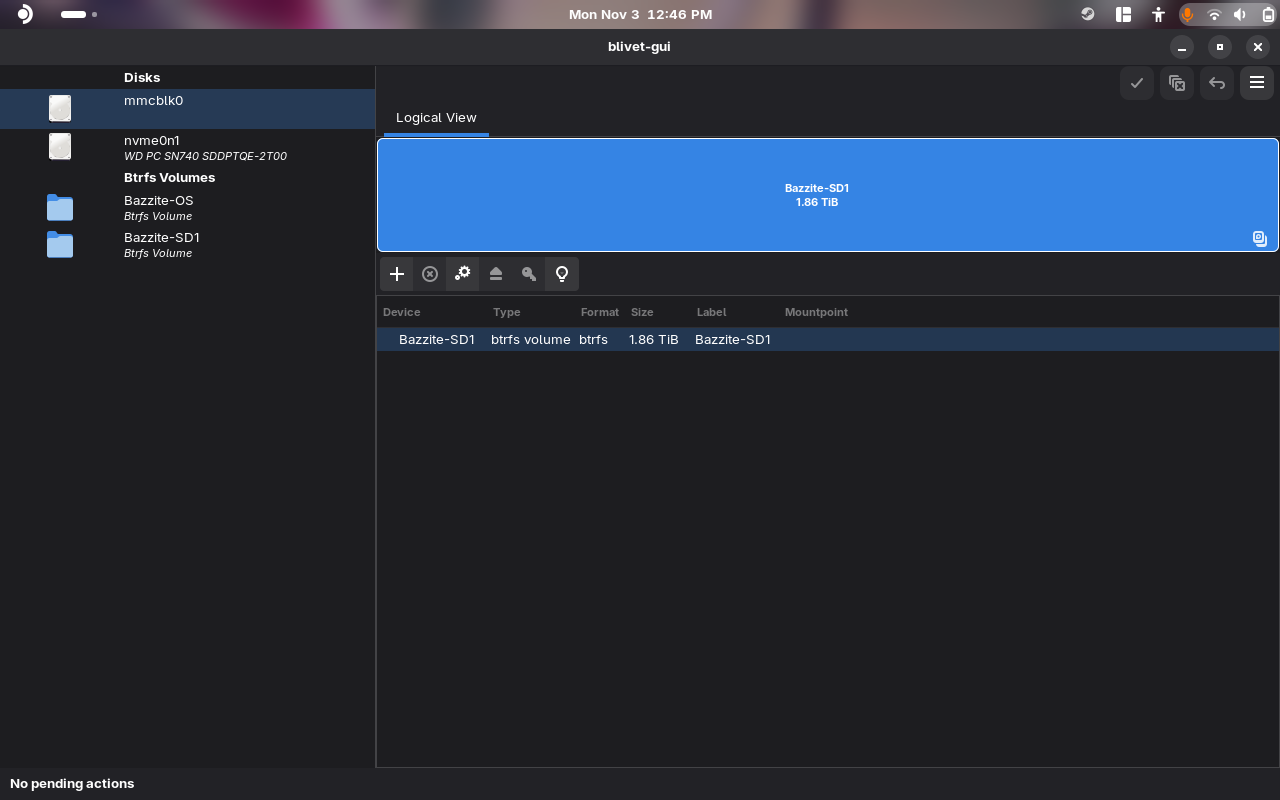Click the Size column header
The height and width of the screenshot is (800, 1280).
(642, 312)
